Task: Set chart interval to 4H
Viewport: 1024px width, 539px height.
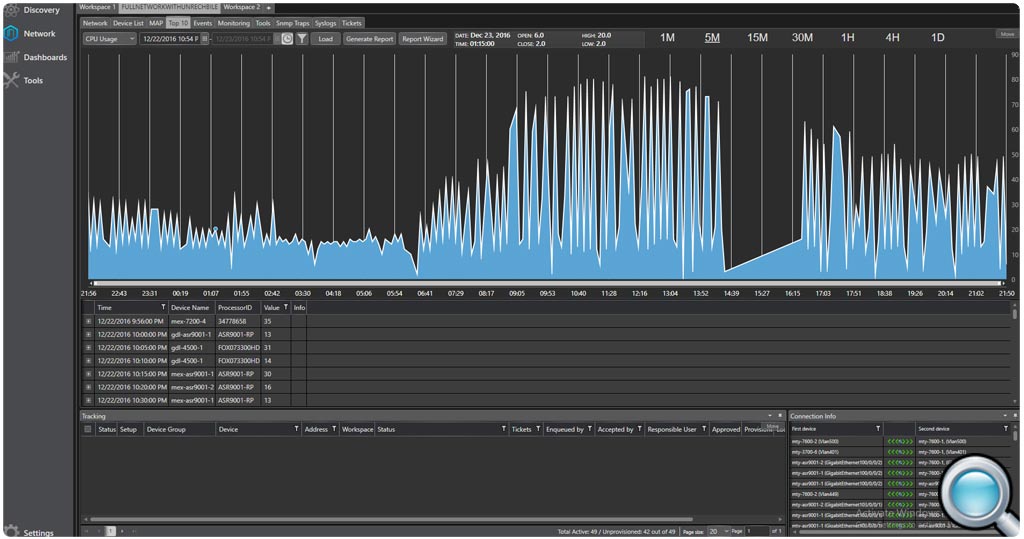Action: point(892,38)
